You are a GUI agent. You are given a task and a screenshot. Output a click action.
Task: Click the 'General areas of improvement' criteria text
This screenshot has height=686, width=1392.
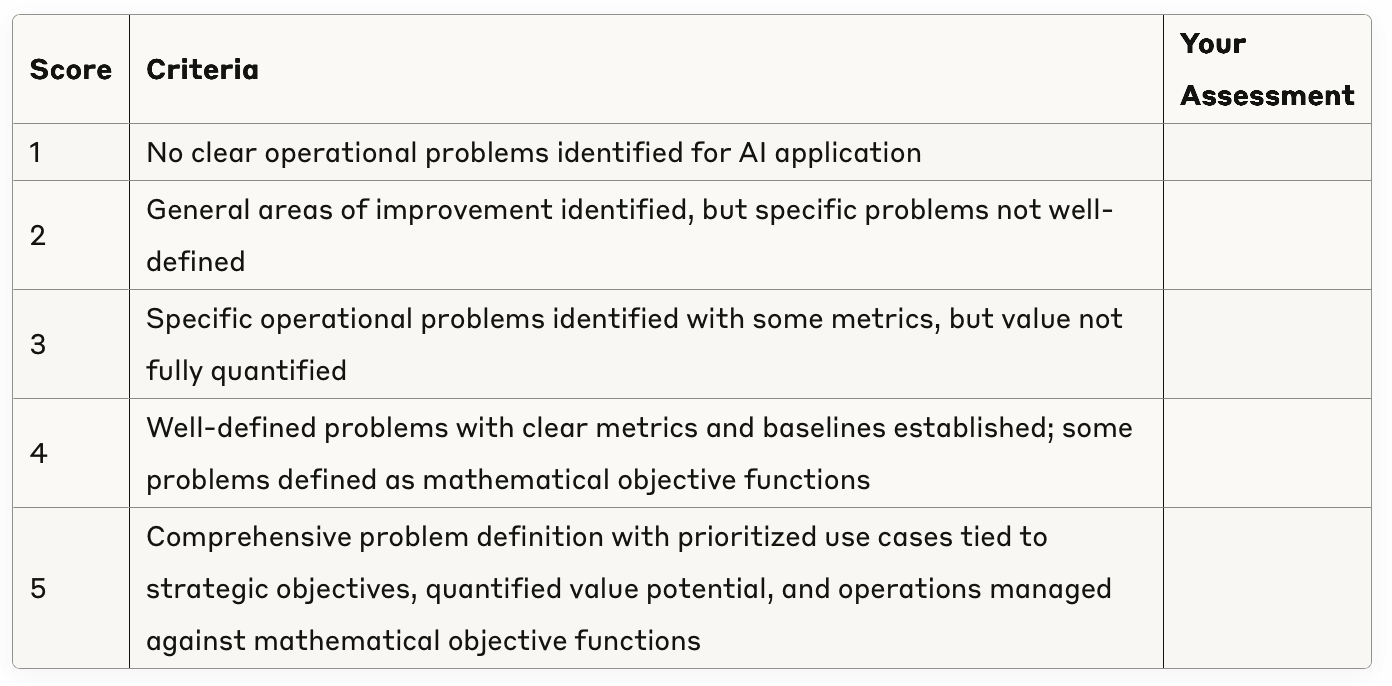(629, 211)
